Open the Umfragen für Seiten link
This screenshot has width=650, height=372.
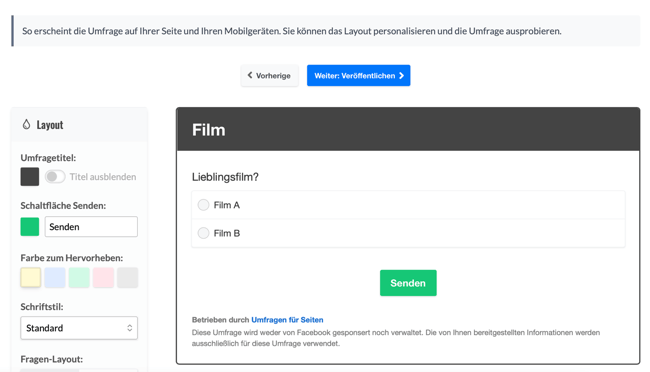tap(287, 320)
